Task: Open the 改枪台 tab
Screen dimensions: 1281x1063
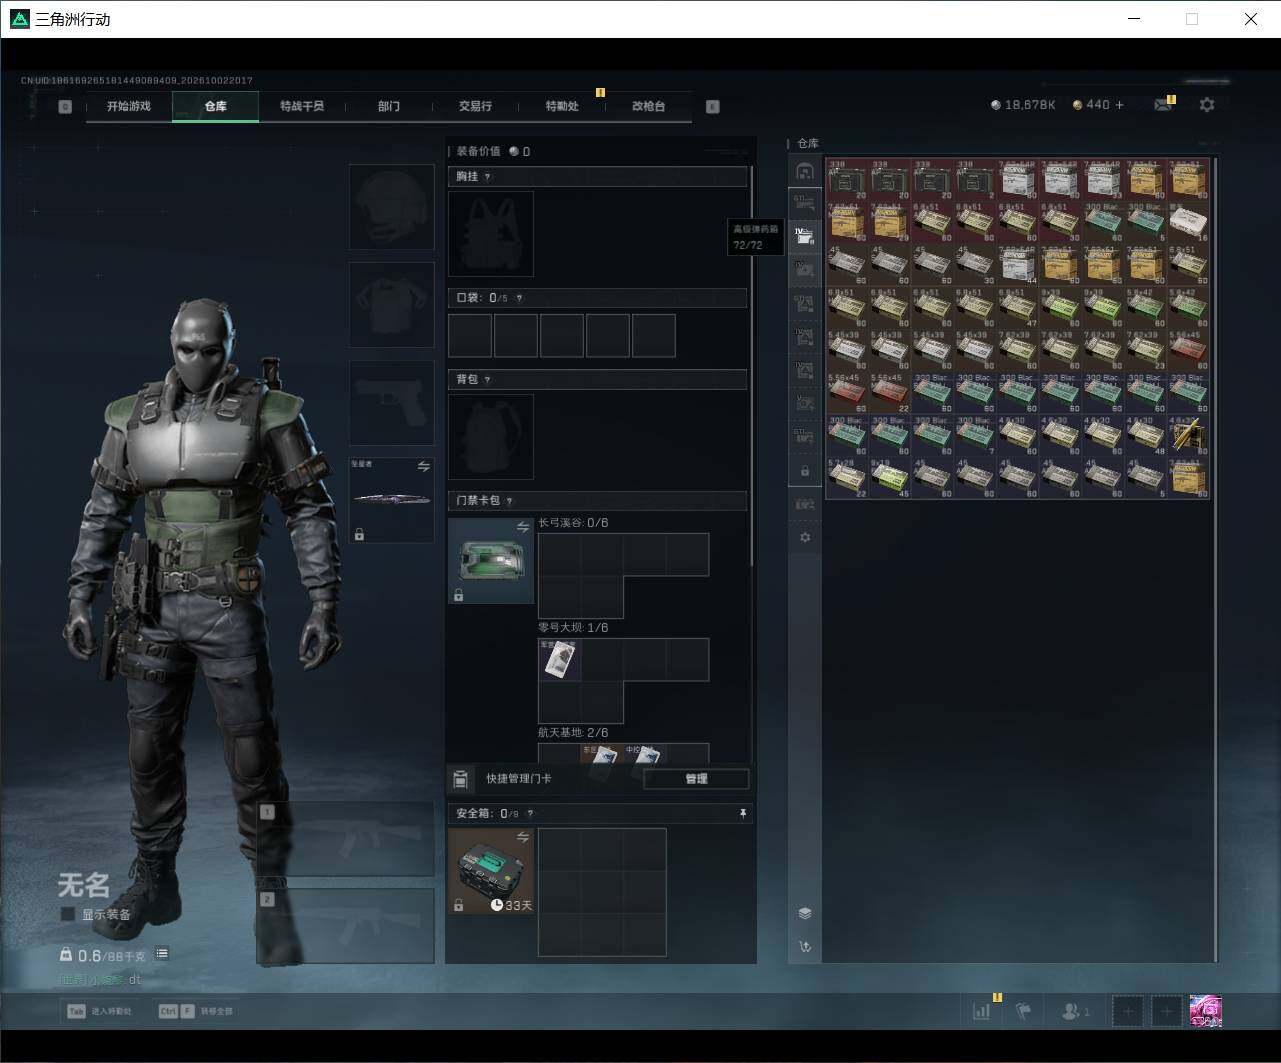Action: click(649, 106)
